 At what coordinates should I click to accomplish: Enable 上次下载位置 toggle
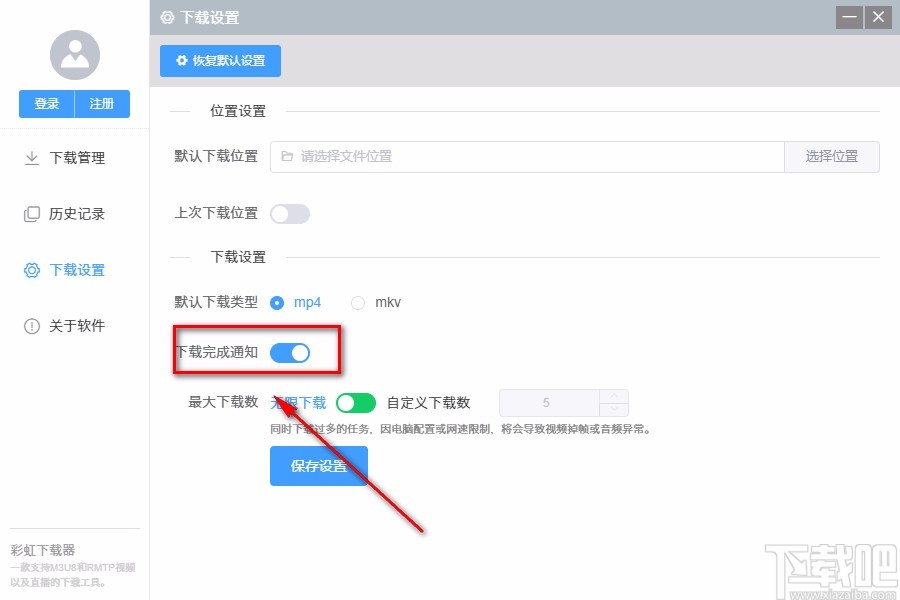(290, 213)
